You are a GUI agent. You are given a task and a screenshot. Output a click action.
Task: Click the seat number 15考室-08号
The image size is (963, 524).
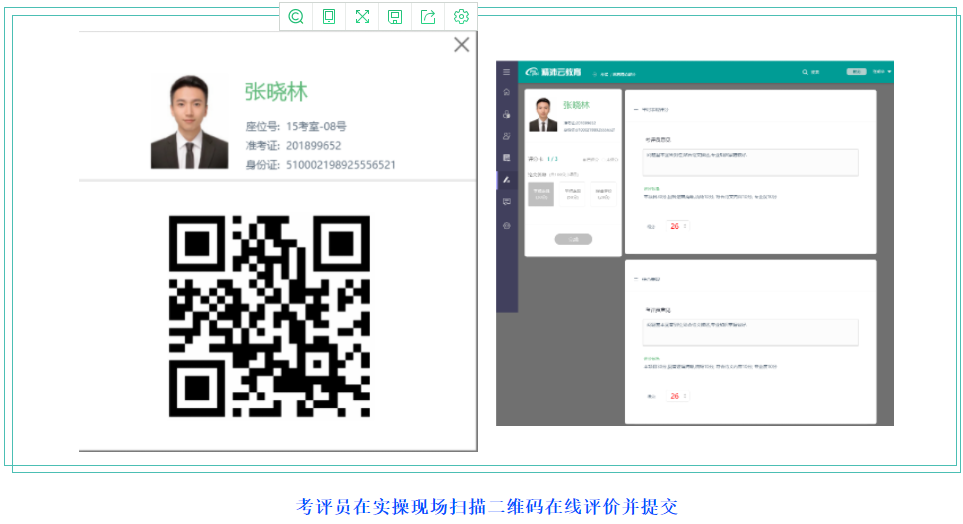(316, 127)
